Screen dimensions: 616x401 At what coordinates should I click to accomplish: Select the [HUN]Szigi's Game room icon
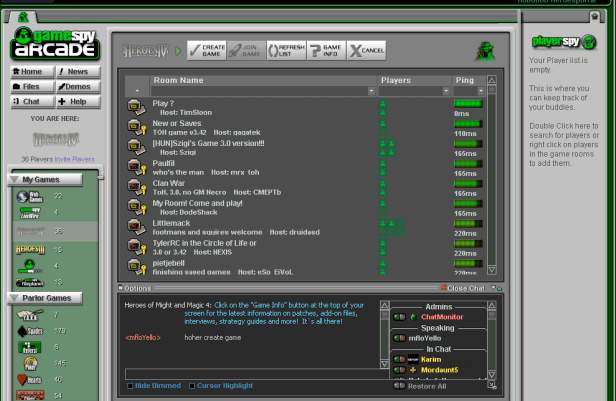(136, 147)
